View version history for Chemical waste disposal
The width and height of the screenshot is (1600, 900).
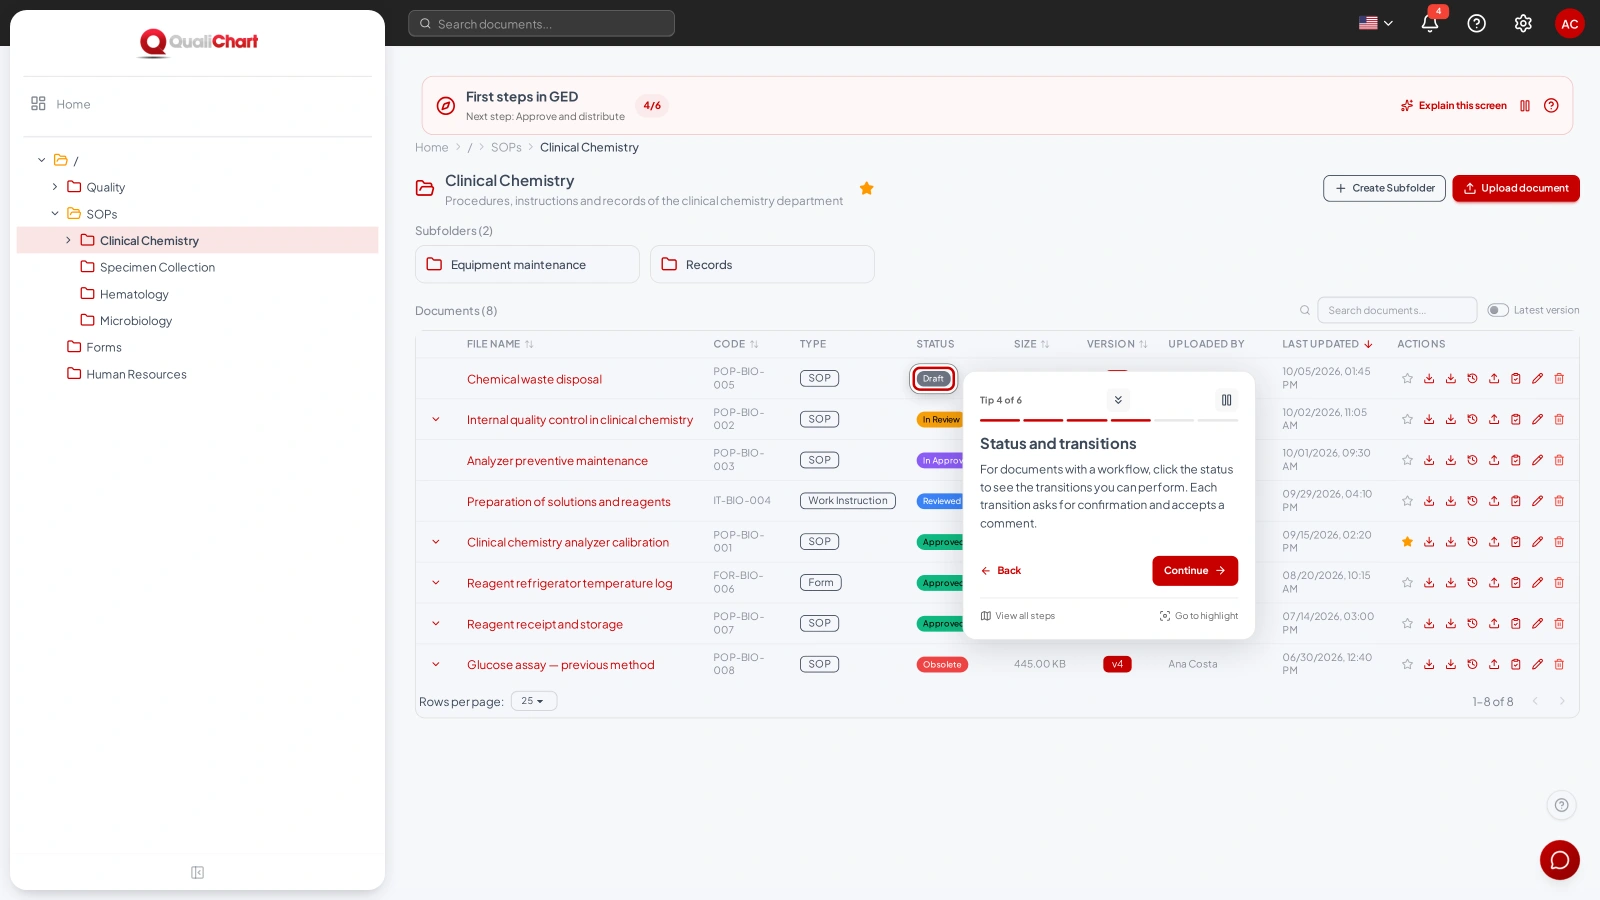click(x=1472, y=379)
